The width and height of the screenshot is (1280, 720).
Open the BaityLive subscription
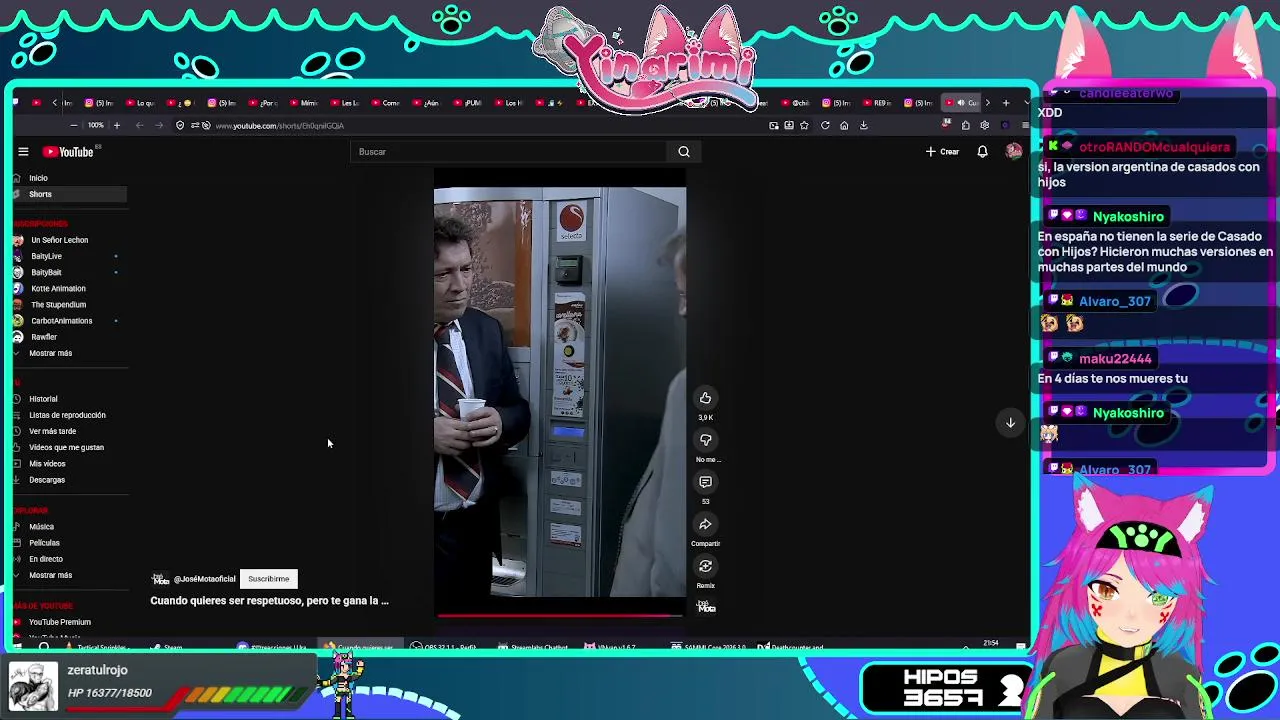click(x=46, y=256)
